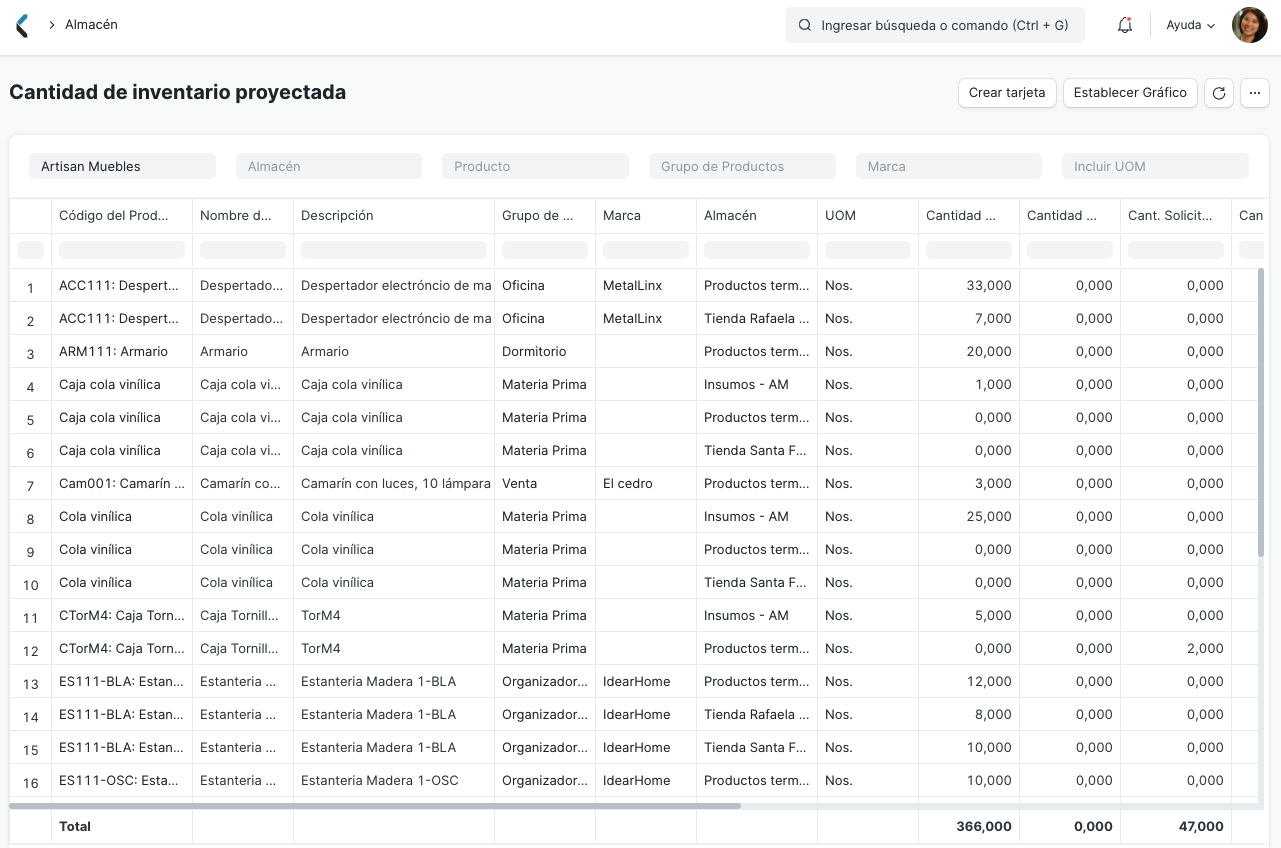
Task: Click the 'El cedro' brand cell
Action: (x=646, y=484)
